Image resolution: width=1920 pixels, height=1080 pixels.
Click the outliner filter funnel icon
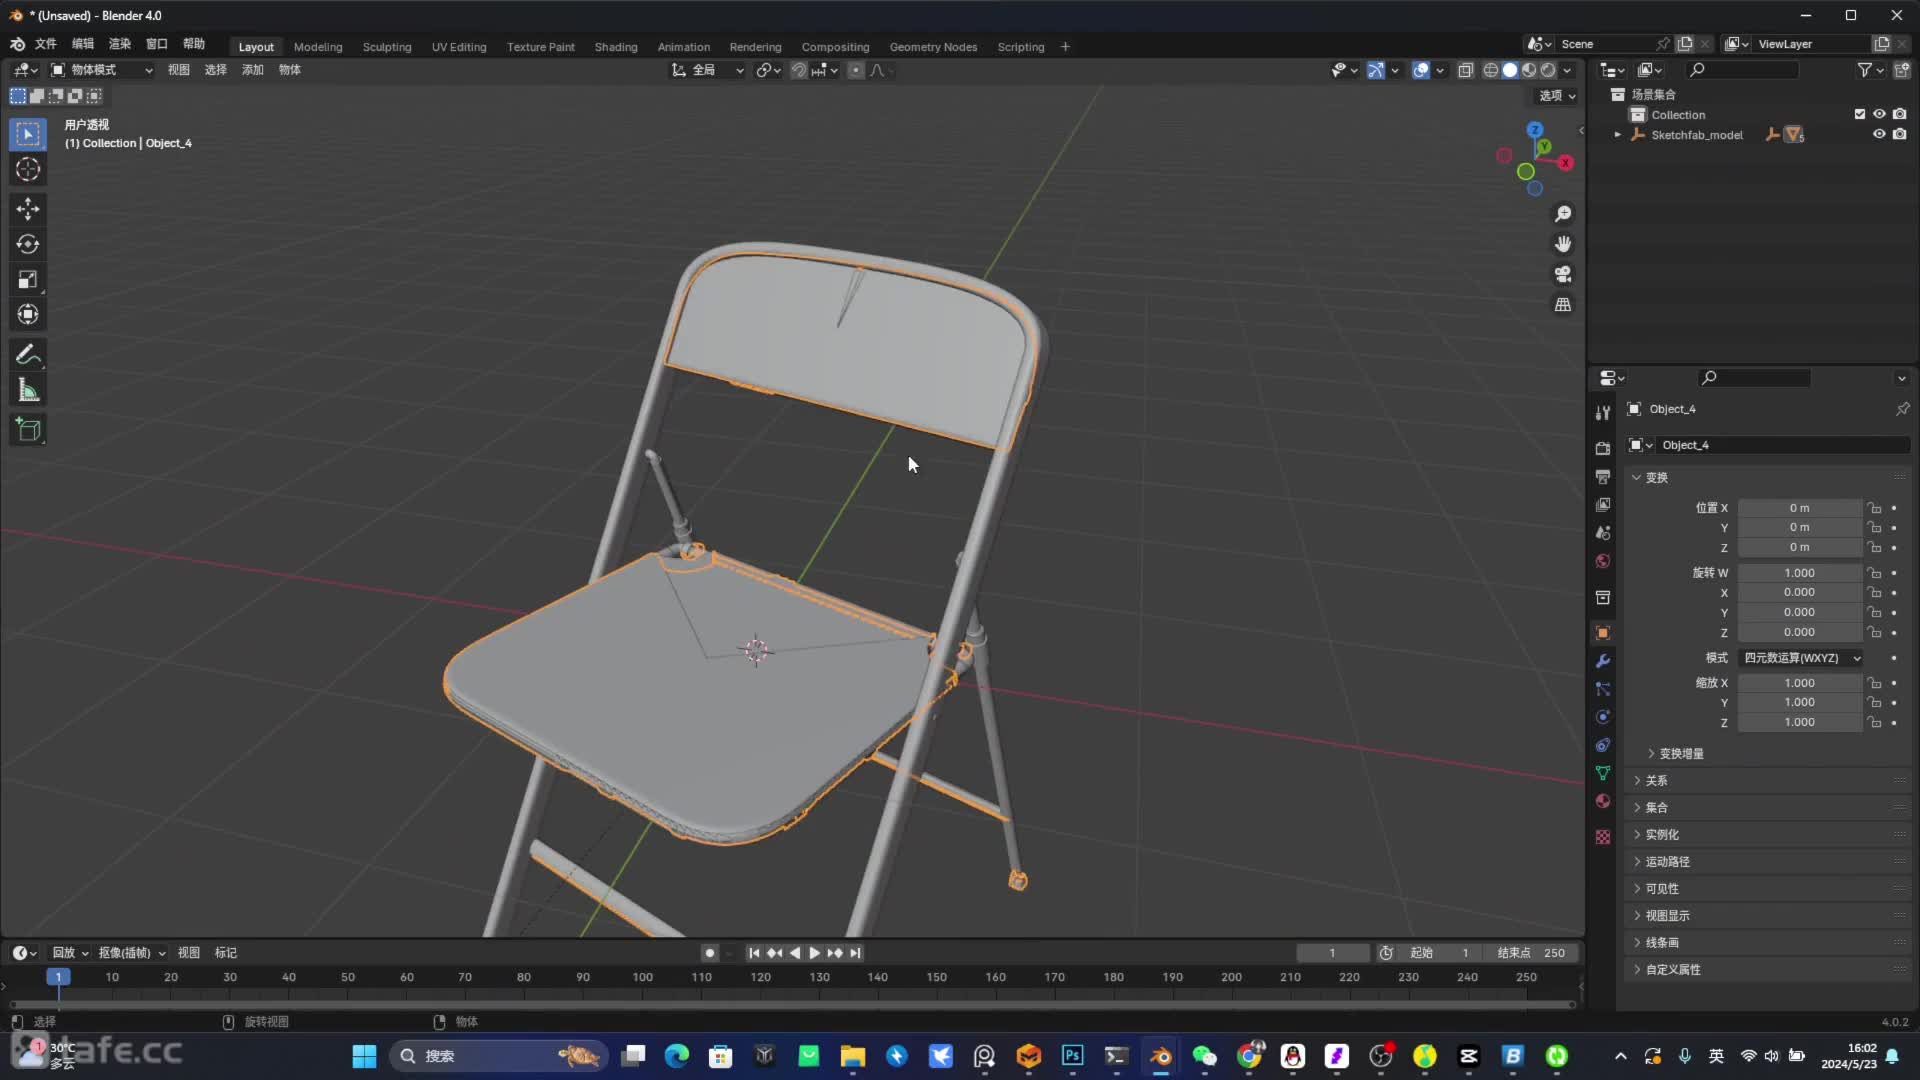[x=1865, y=70]
